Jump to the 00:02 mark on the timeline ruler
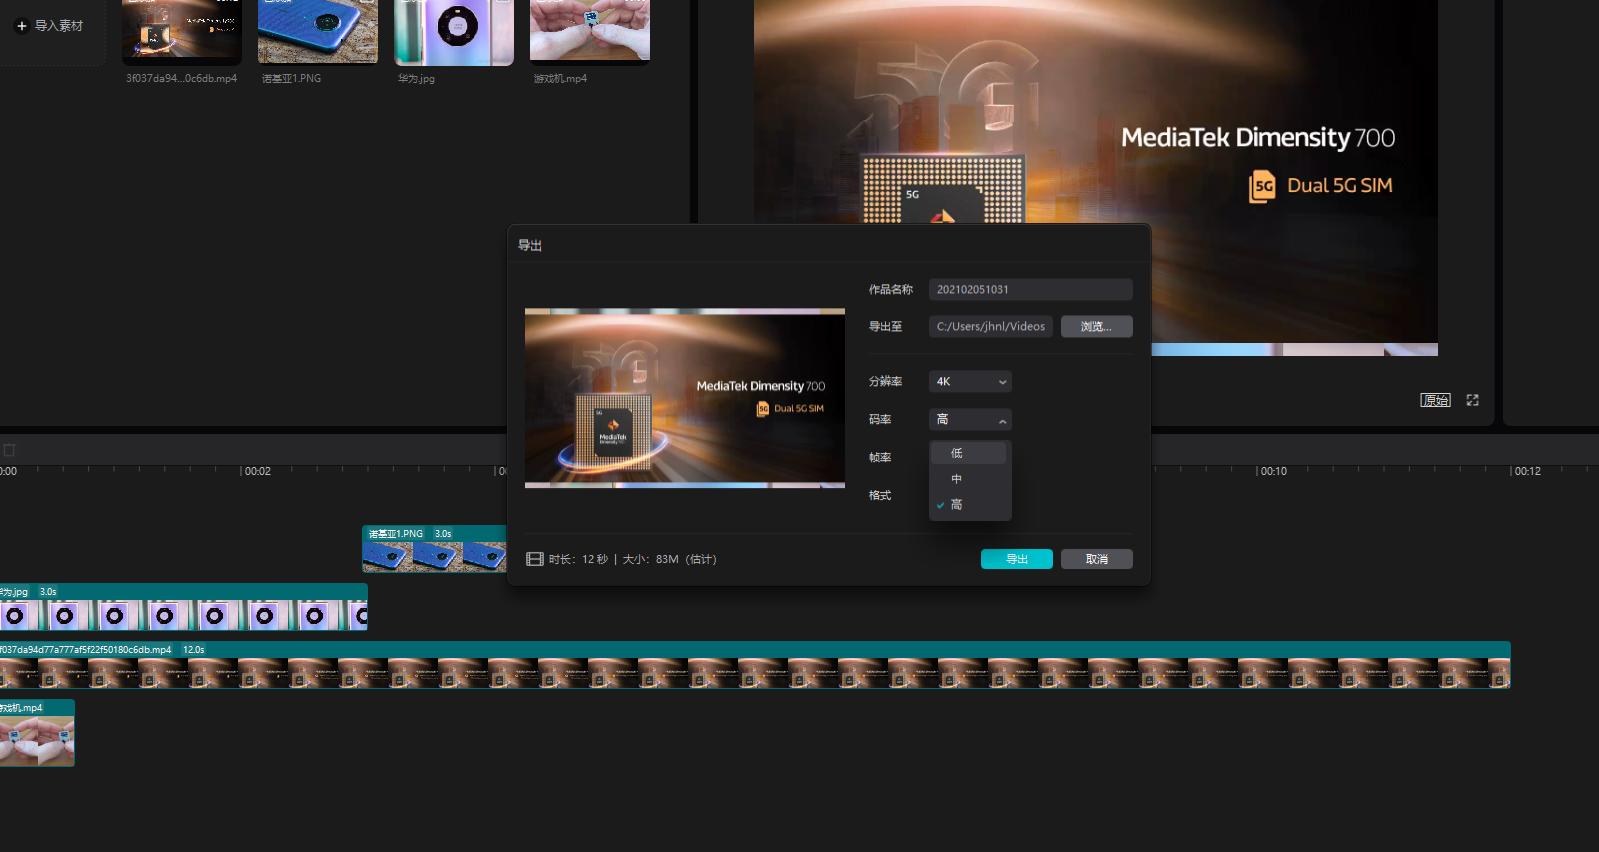 [257, 471]
